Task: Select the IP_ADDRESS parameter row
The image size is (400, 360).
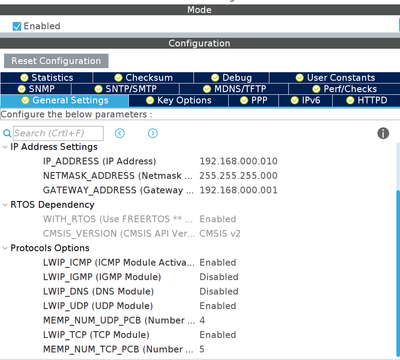Action: (198, 161)
